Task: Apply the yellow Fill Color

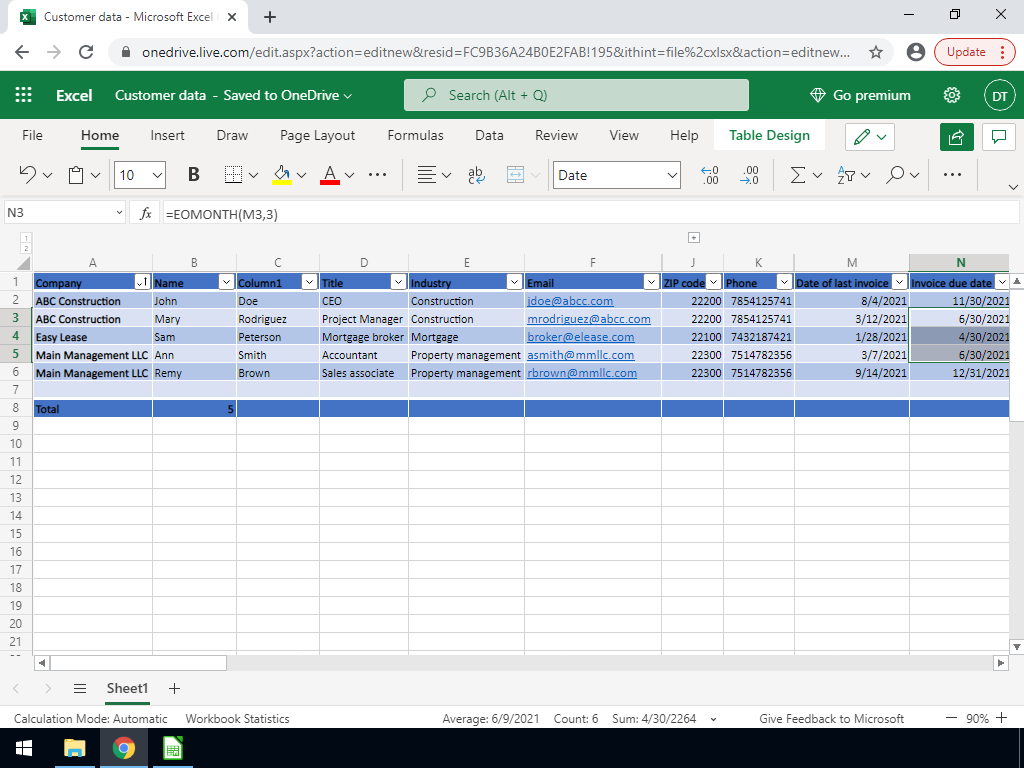Action: tap(282, 174)
